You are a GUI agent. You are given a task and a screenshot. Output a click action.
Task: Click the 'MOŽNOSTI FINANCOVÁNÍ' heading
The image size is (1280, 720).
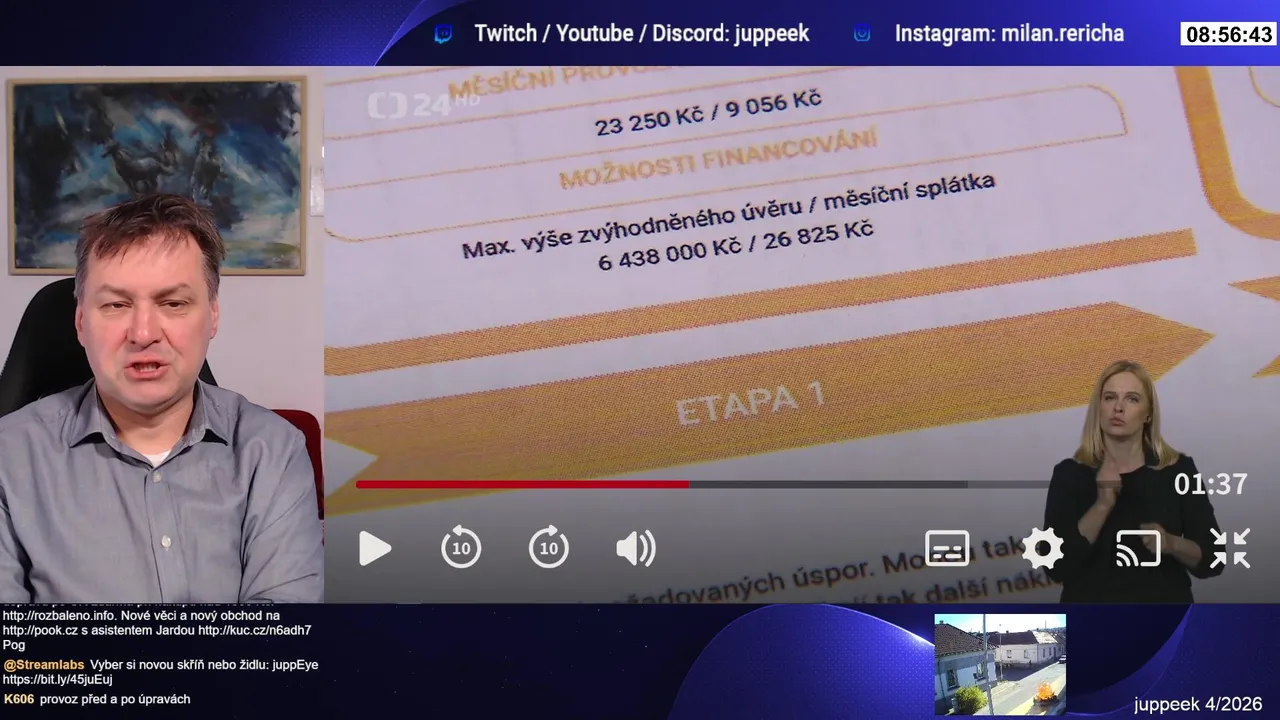coord(717,160)
